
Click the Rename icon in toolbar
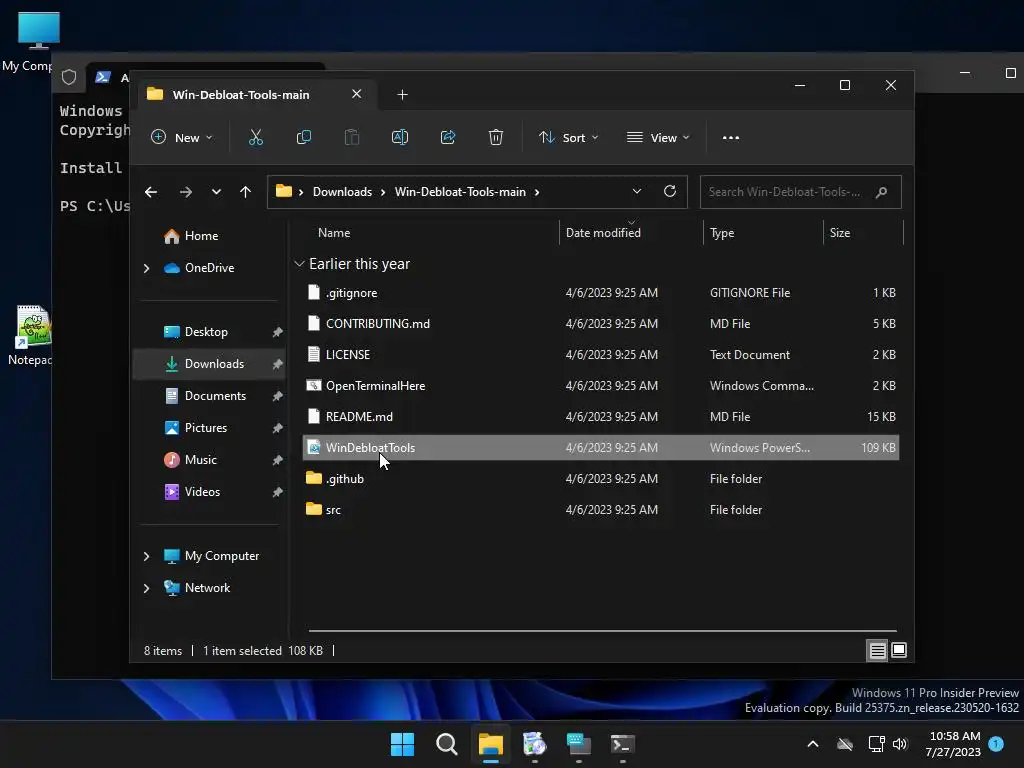pyautogui.click(x=400, y=137)
